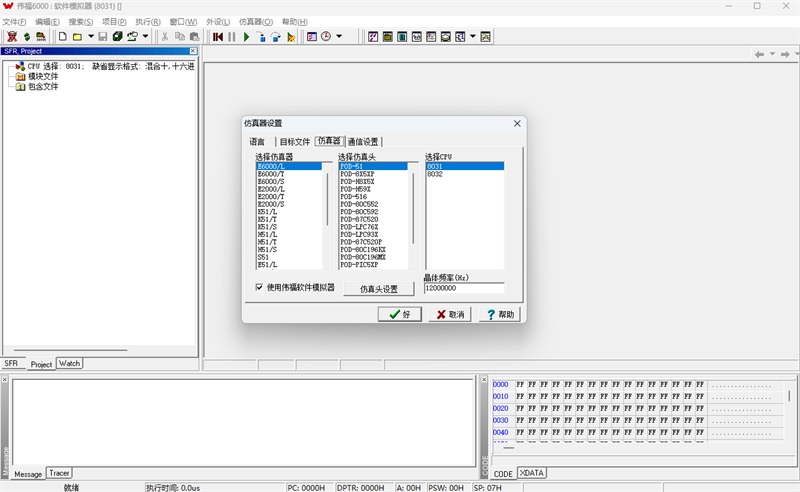Click the 仿真头设置 button
This screenshot has width=800, height=492.
tap(379, 289)
